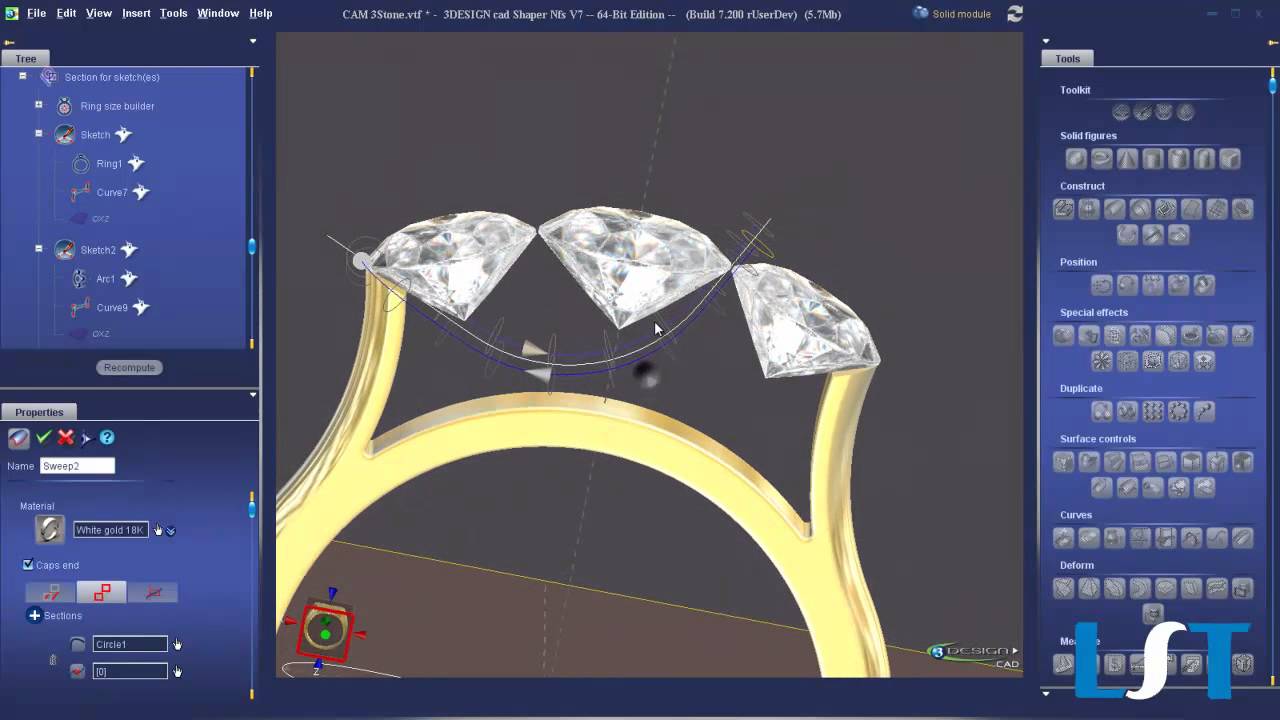The width and height of the screenshot is (1280, 720).
Task: Expand the material dropdown chevron
Action: click(x=171, y=531)
